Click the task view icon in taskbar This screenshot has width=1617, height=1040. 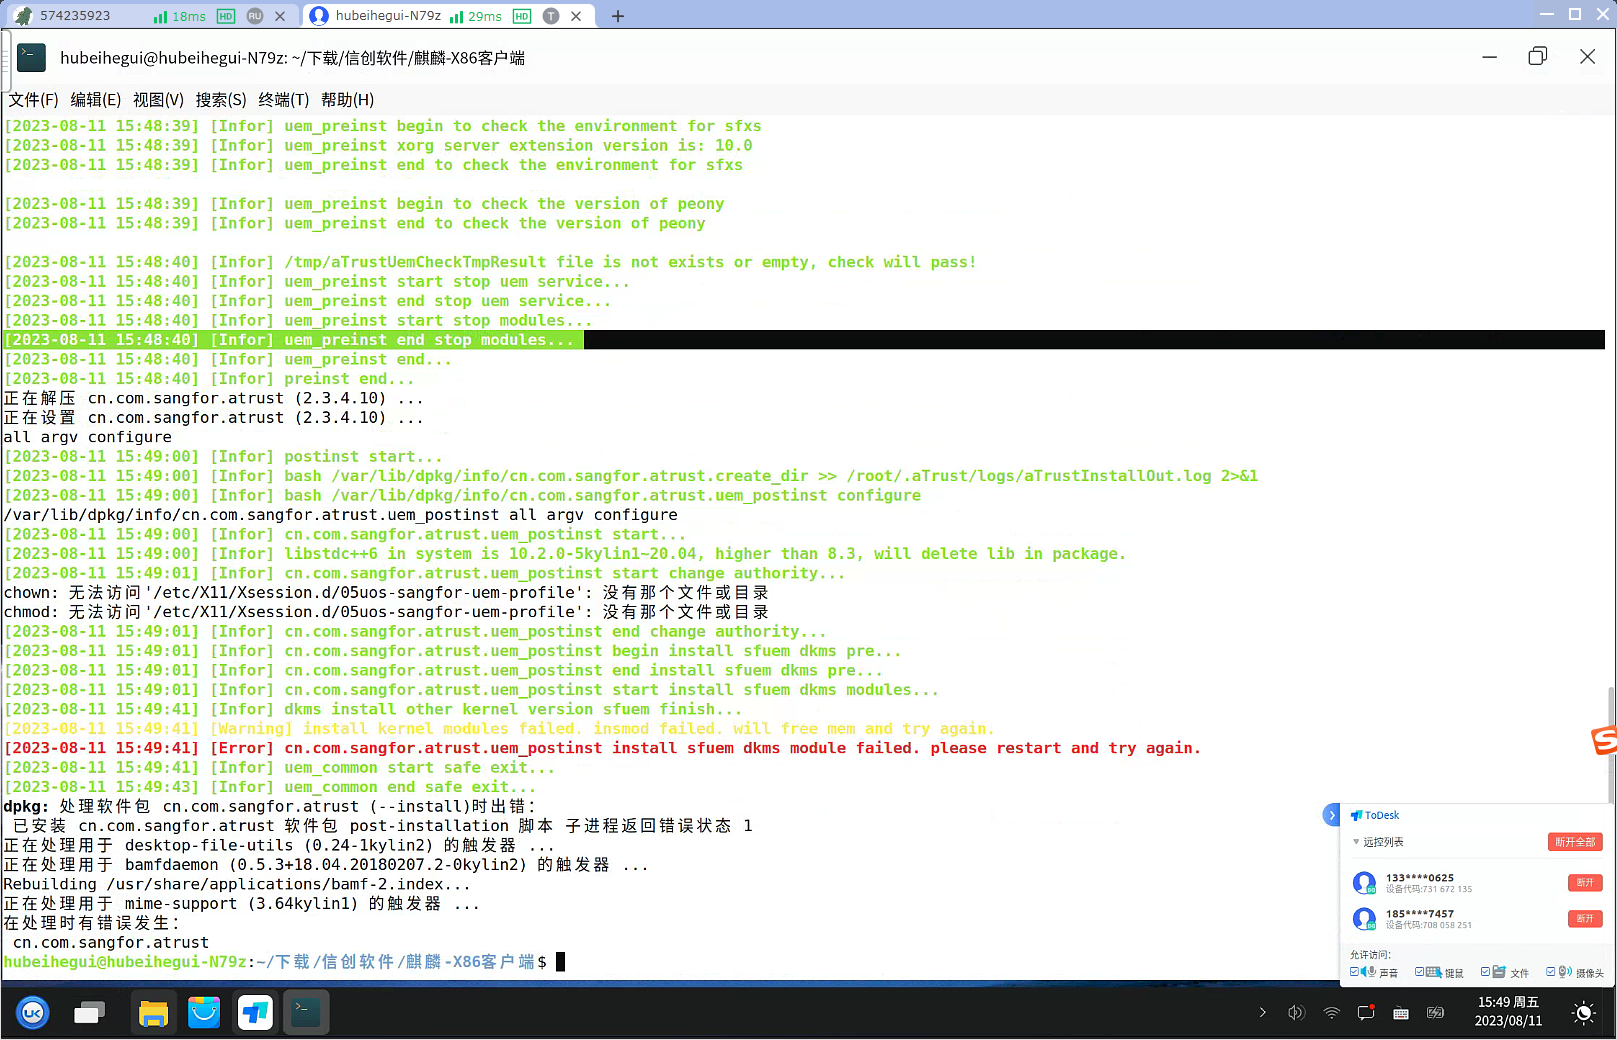tap(89, 1013)
